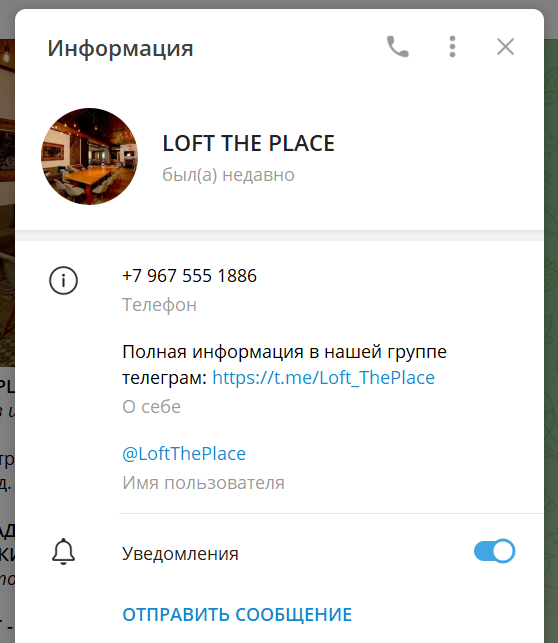The height and width of the screenshot is (643, 558).
Task: Click the bell icon next to Уведомления
Action: click(63, 552)
